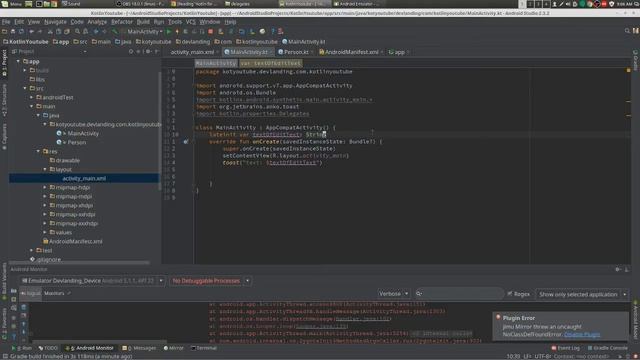Open the Analyze menu

click(97, 22)
